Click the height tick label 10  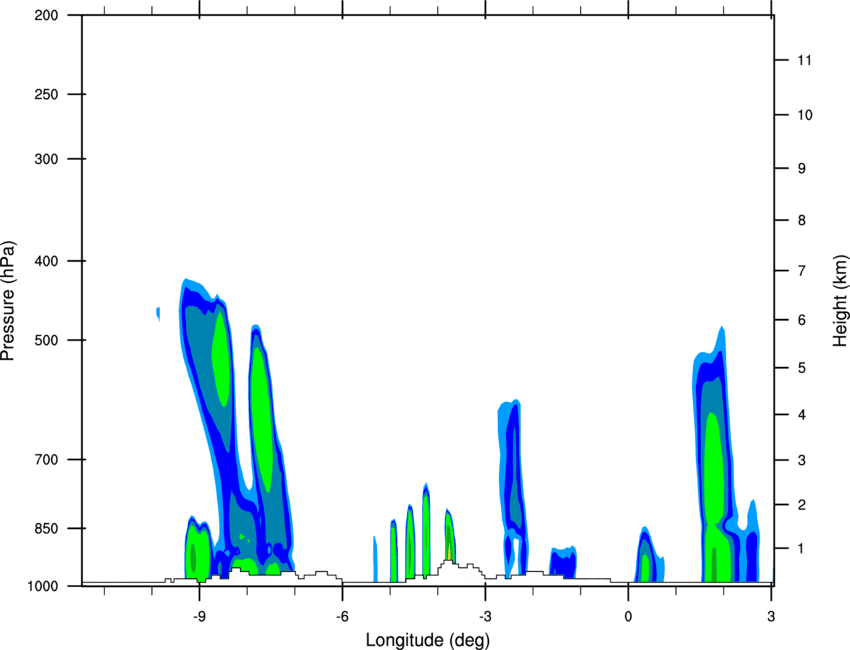point(804,115)
